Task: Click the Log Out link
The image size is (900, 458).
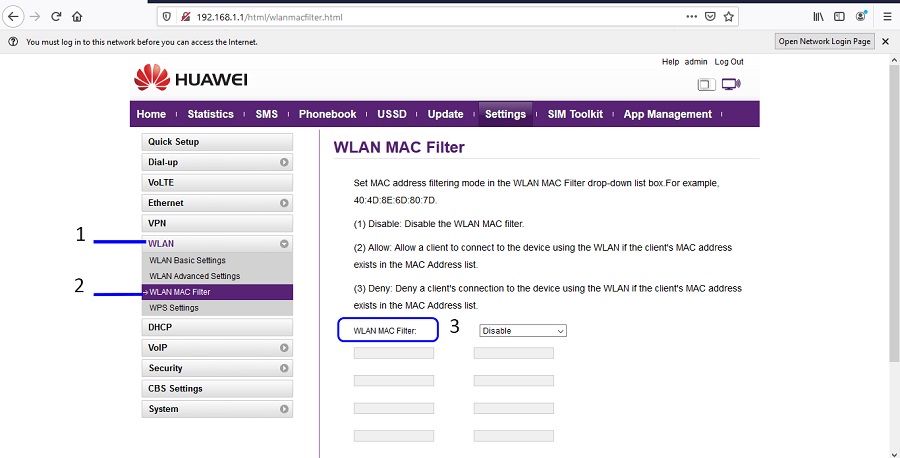Action: (729, 62)
